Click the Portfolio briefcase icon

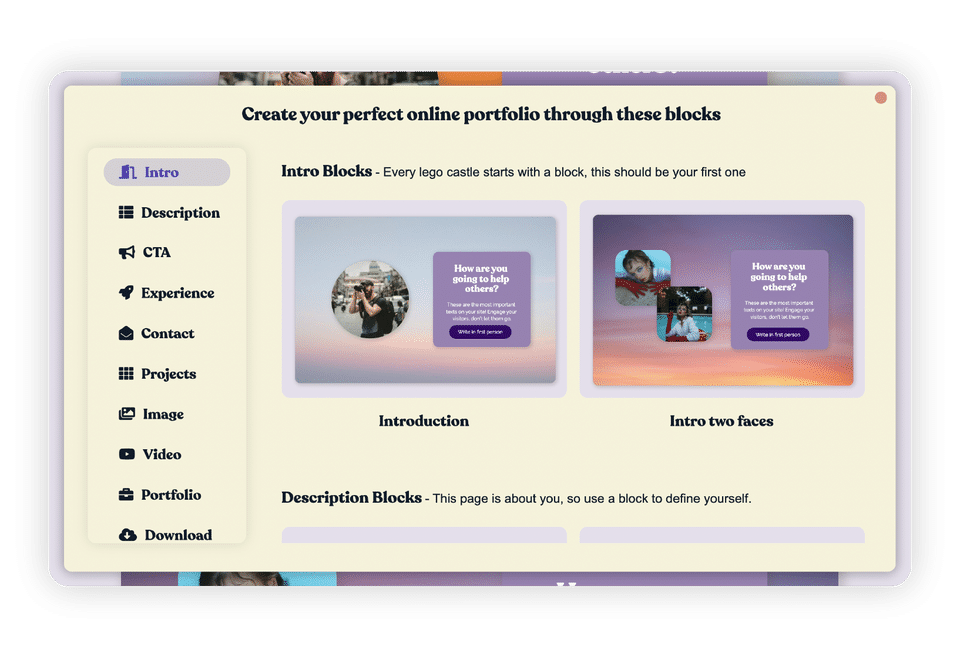click(126, 495)
